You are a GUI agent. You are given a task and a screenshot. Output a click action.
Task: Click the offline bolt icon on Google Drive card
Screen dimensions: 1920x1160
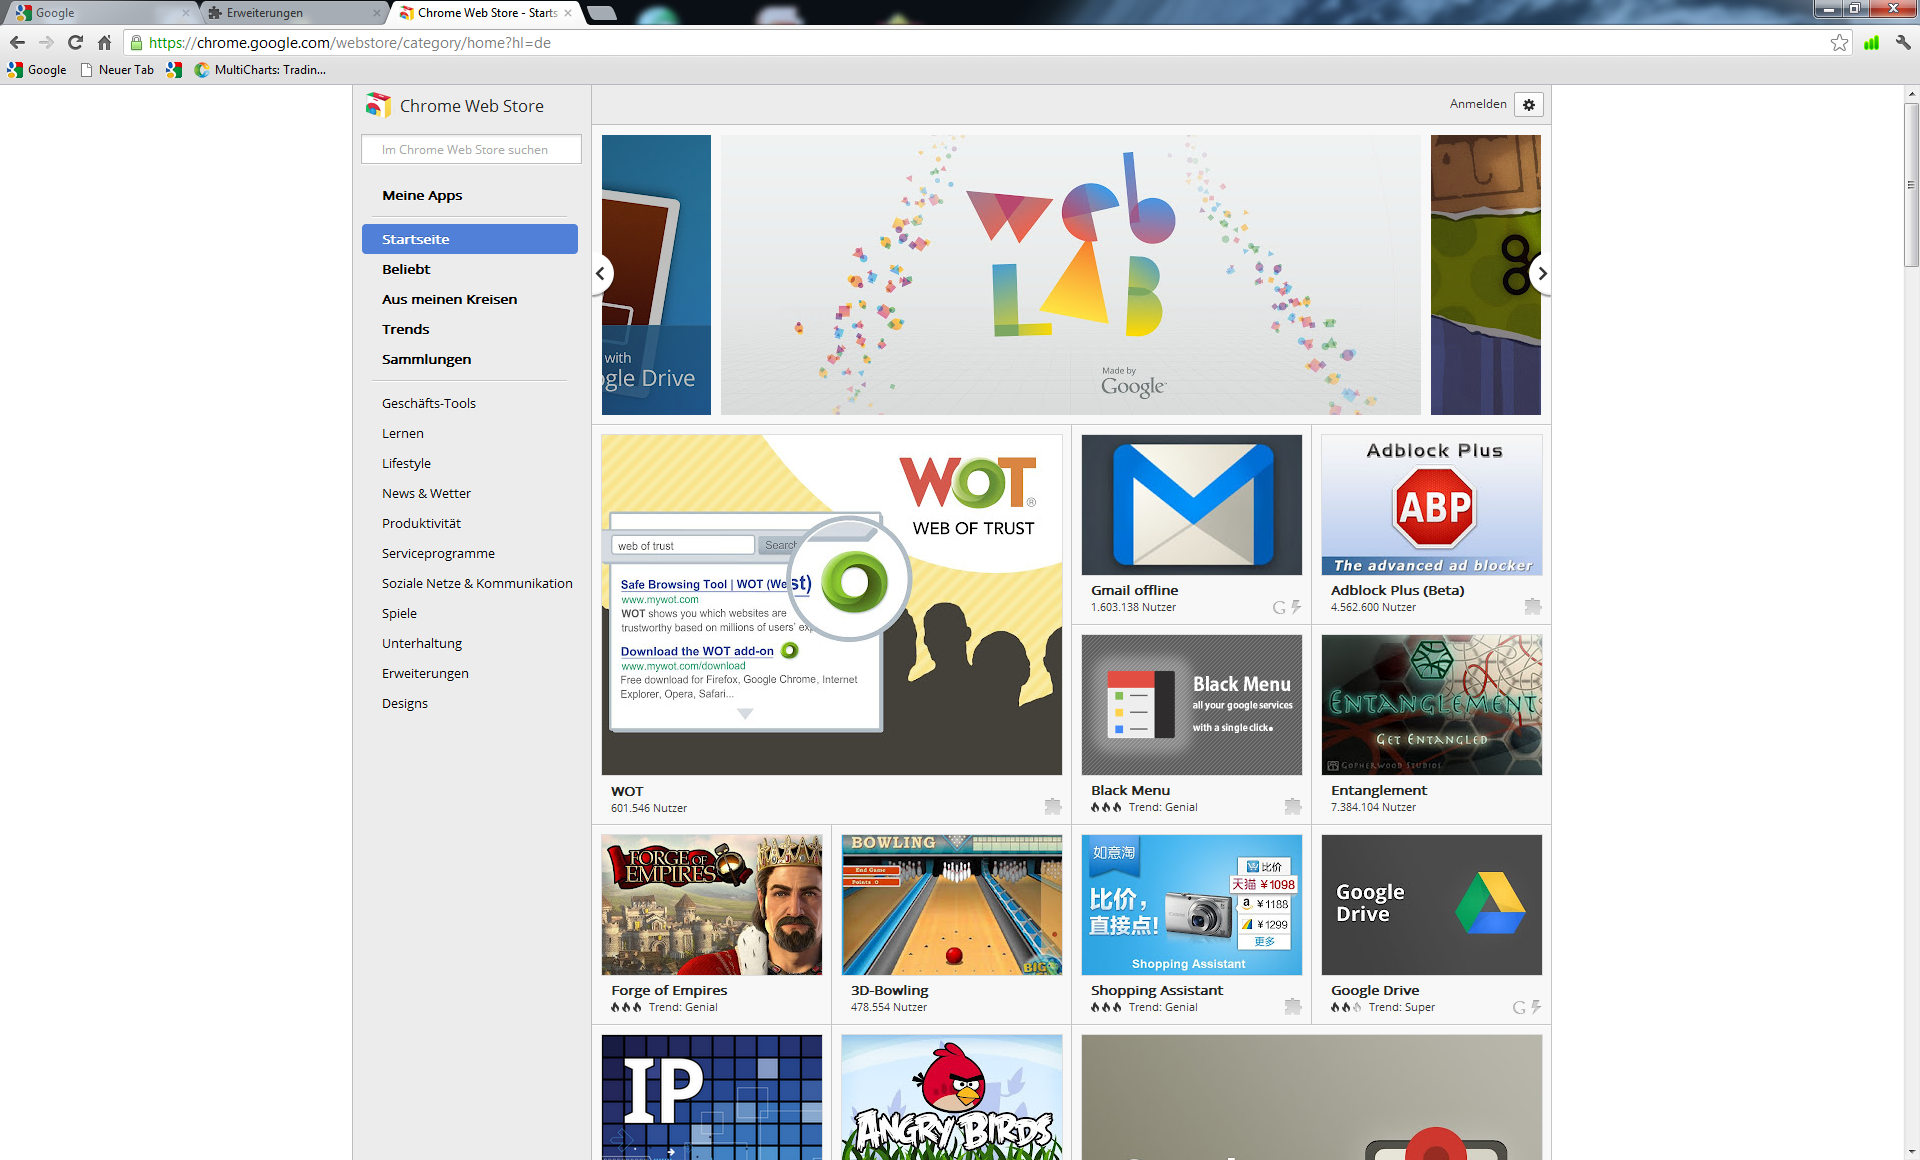point(1536,1007)
